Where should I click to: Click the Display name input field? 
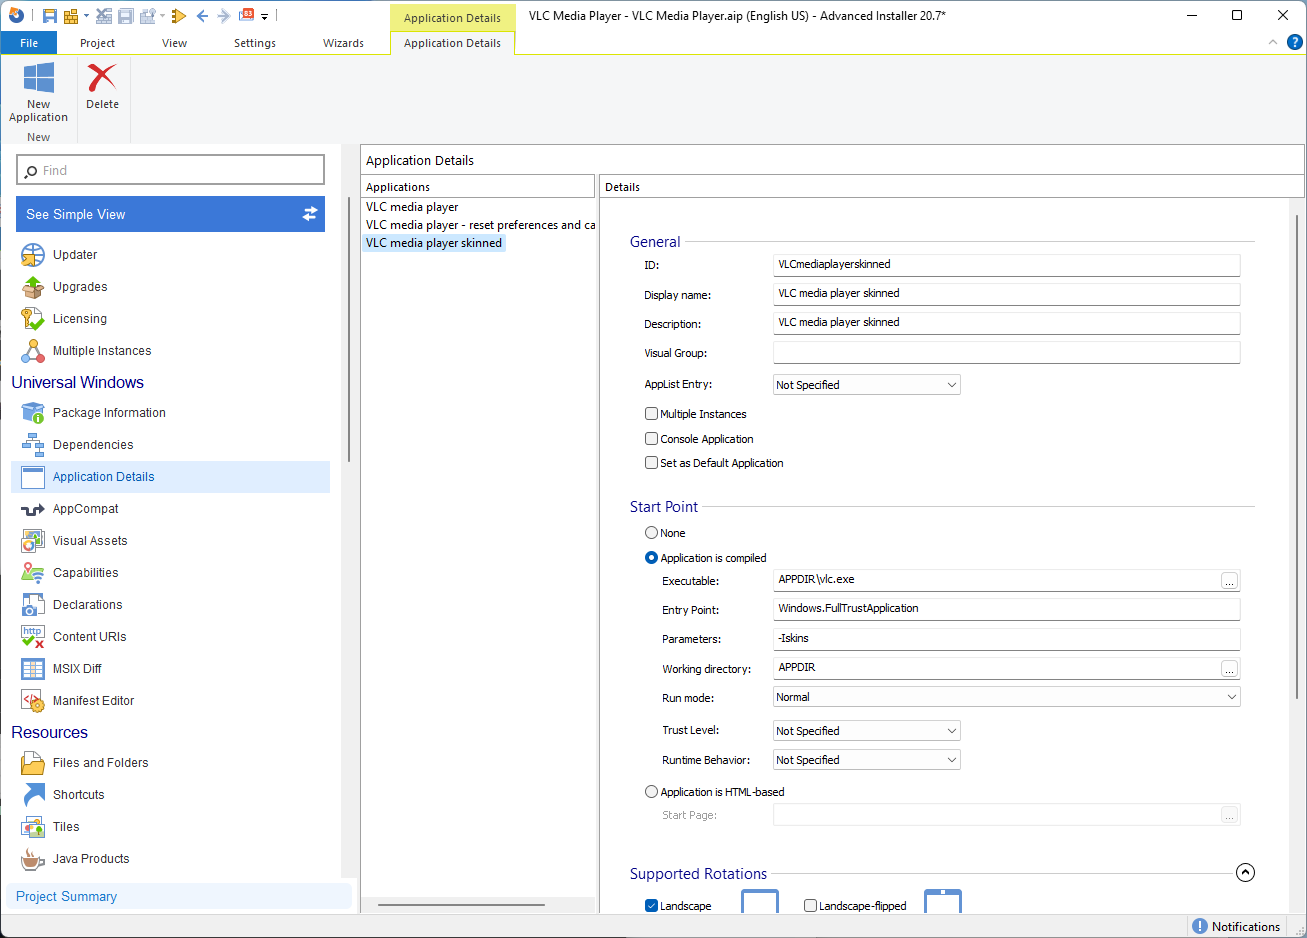[1006, 294]
